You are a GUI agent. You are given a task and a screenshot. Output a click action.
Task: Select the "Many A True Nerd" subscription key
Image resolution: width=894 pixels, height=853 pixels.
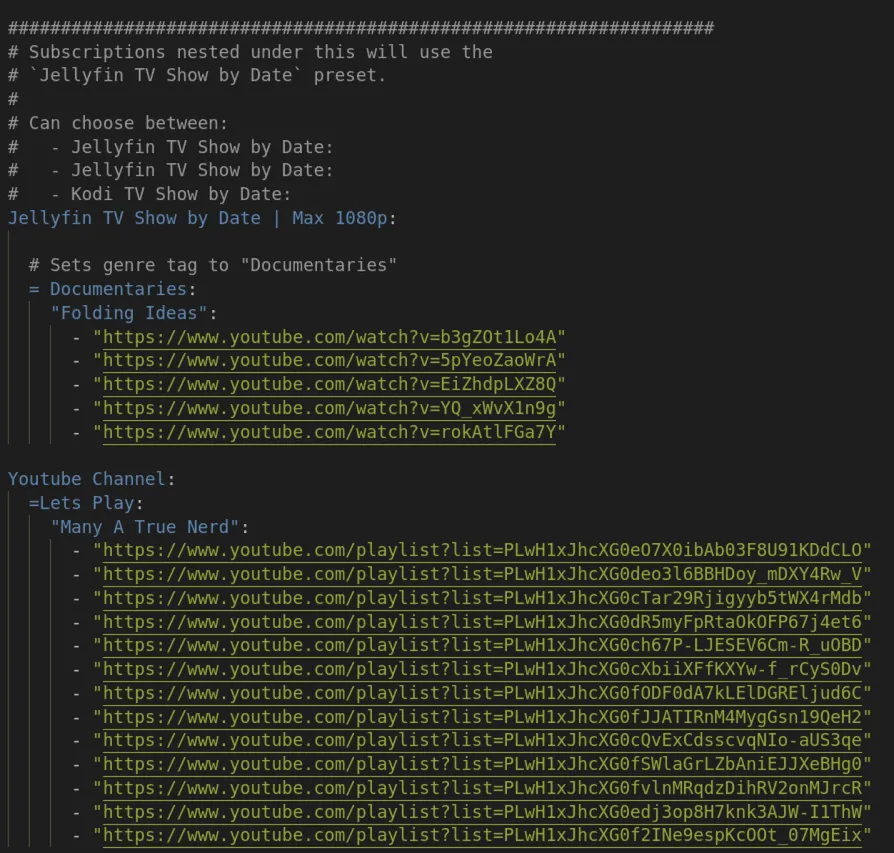coord(145,527)
